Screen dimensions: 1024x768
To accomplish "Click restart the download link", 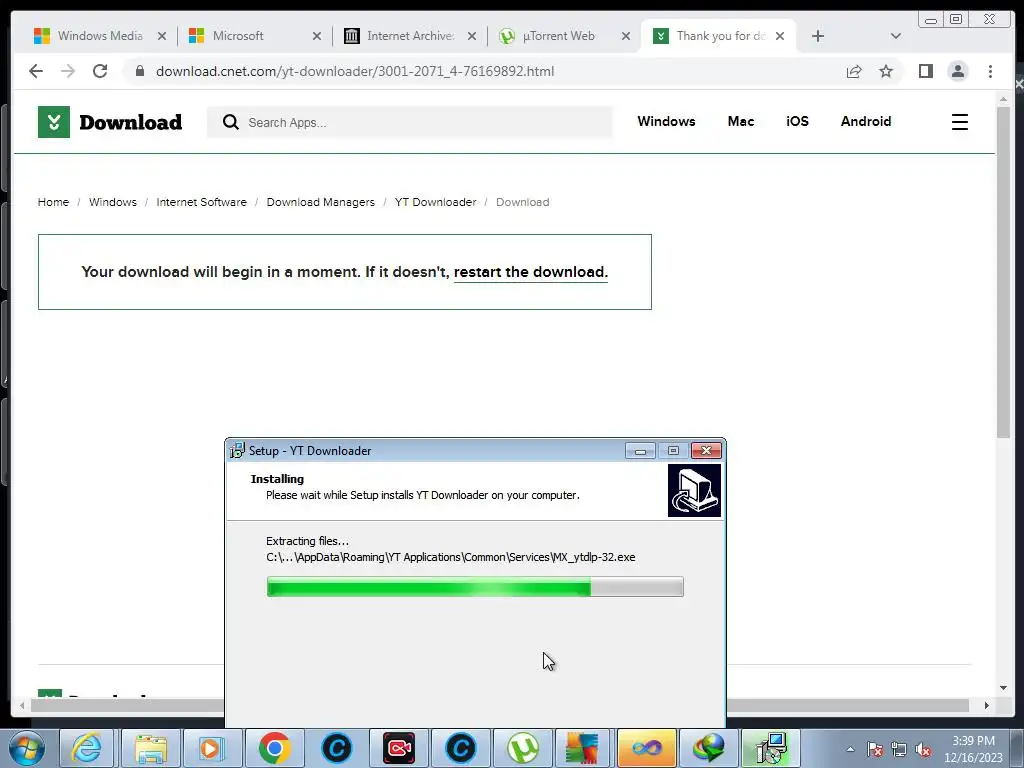I will coord(530,272).
